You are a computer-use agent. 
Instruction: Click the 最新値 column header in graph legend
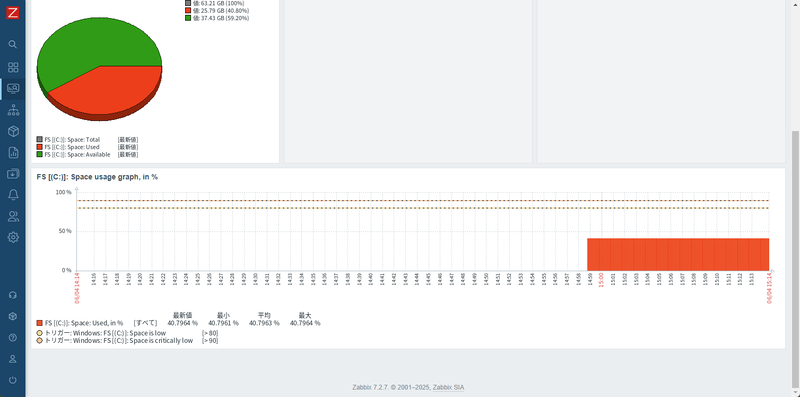[183, 315]
